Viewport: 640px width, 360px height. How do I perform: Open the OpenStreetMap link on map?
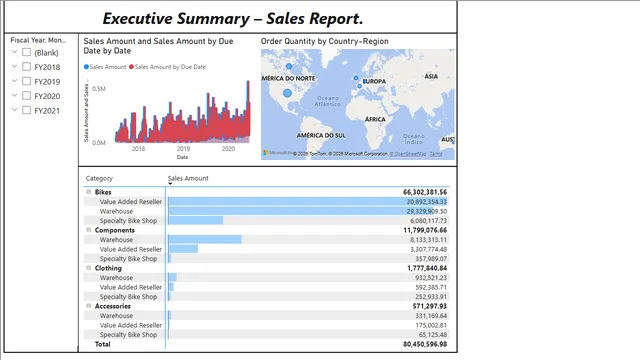(x=408, y=154)
